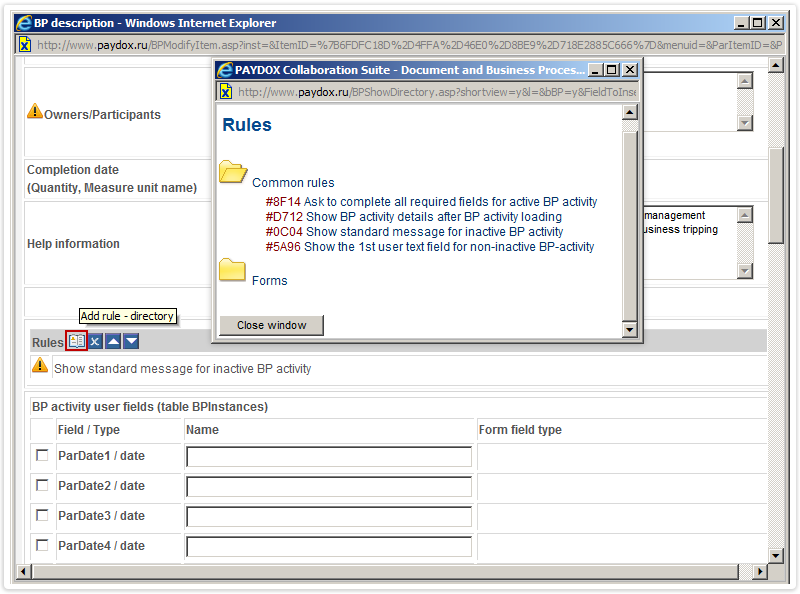The height and width of the screenshot is (594, 800).
Task: Open the Add rule directory book icon
Action: pos(77,341)
